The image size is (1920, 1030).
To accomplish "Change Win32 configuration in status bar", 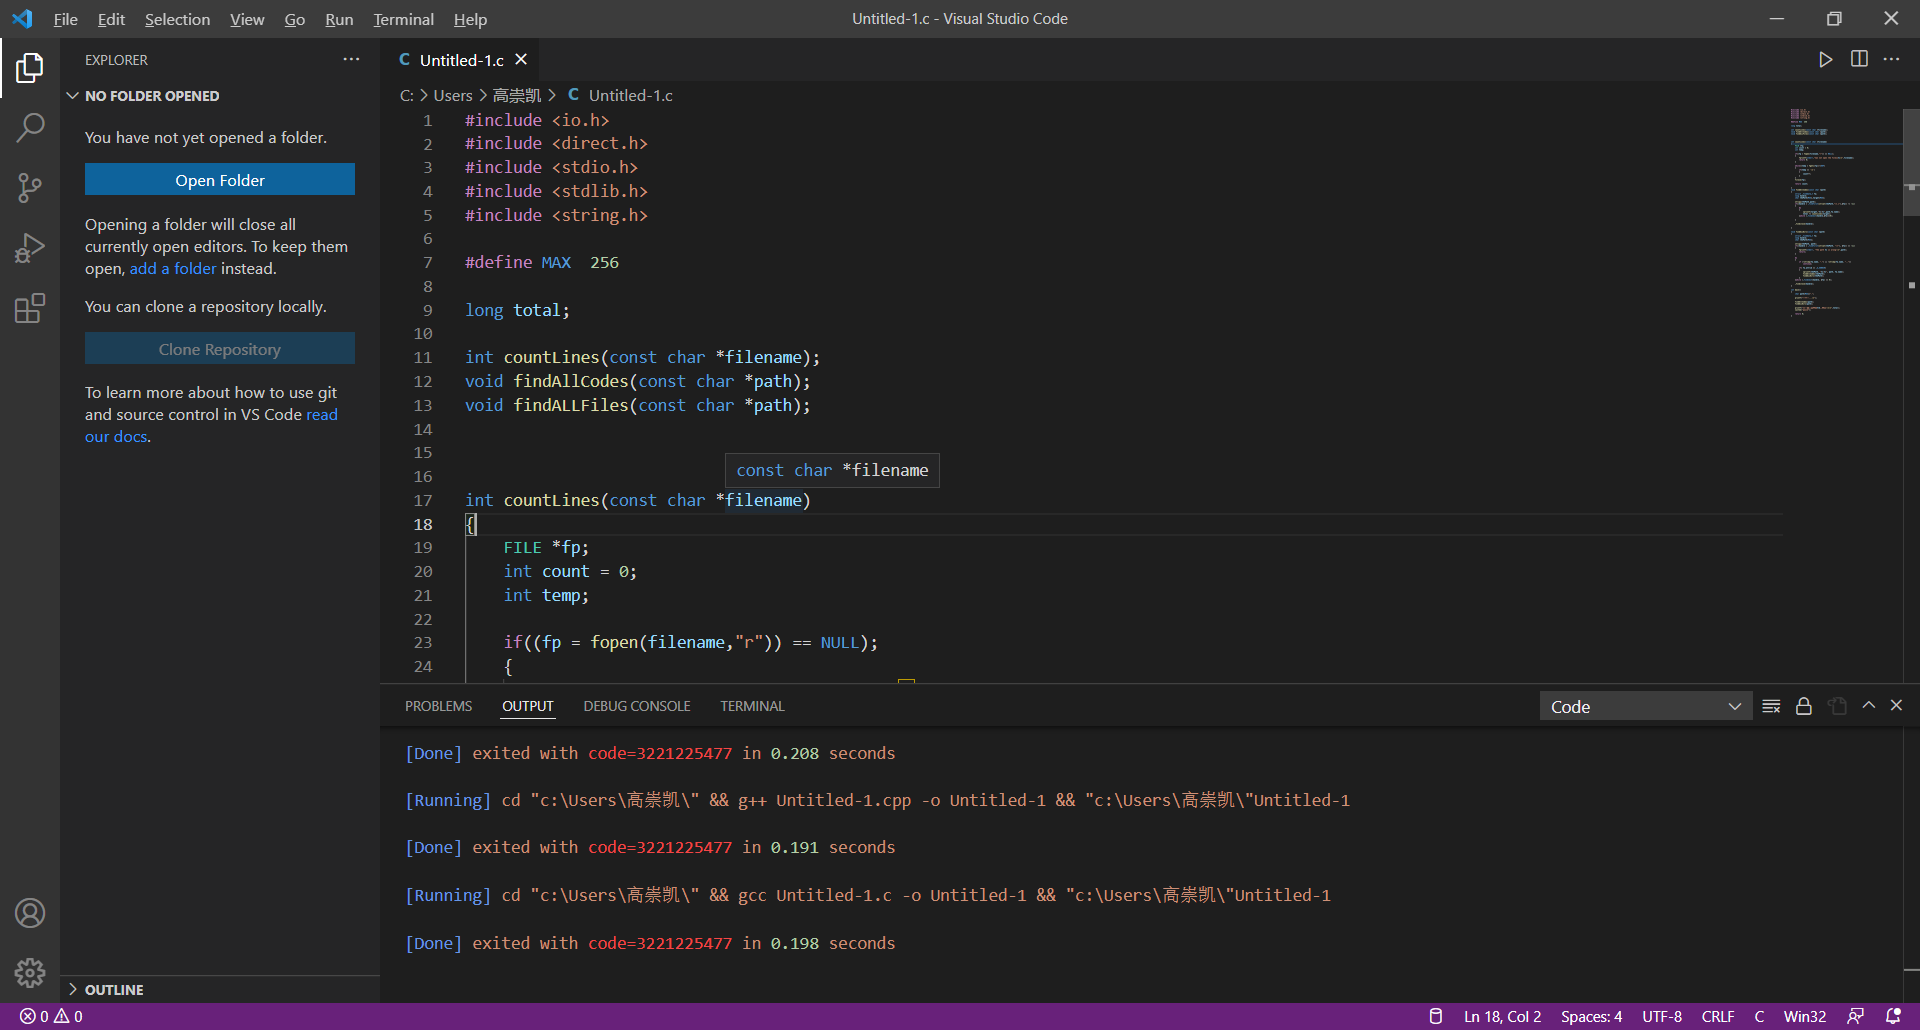I will pos(1805,1016).
